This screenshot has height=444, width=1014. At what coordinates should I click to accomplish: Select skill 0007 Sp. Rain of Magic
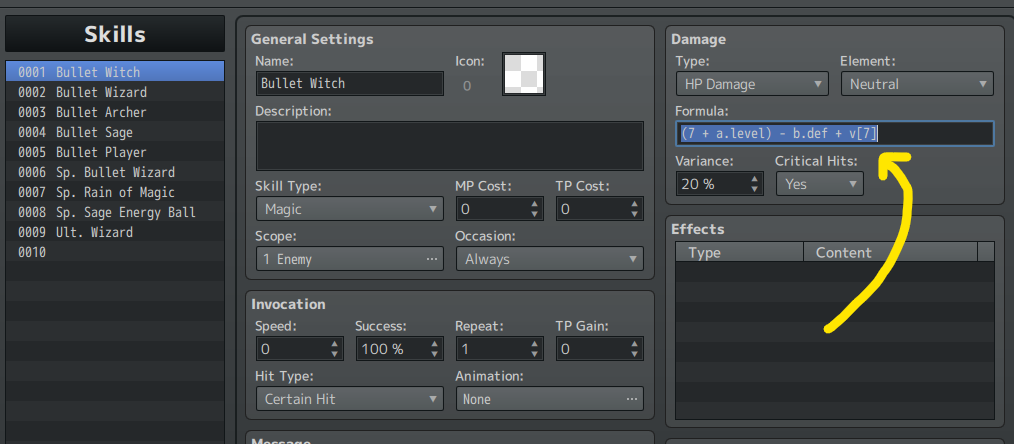[x=115, y=192]
